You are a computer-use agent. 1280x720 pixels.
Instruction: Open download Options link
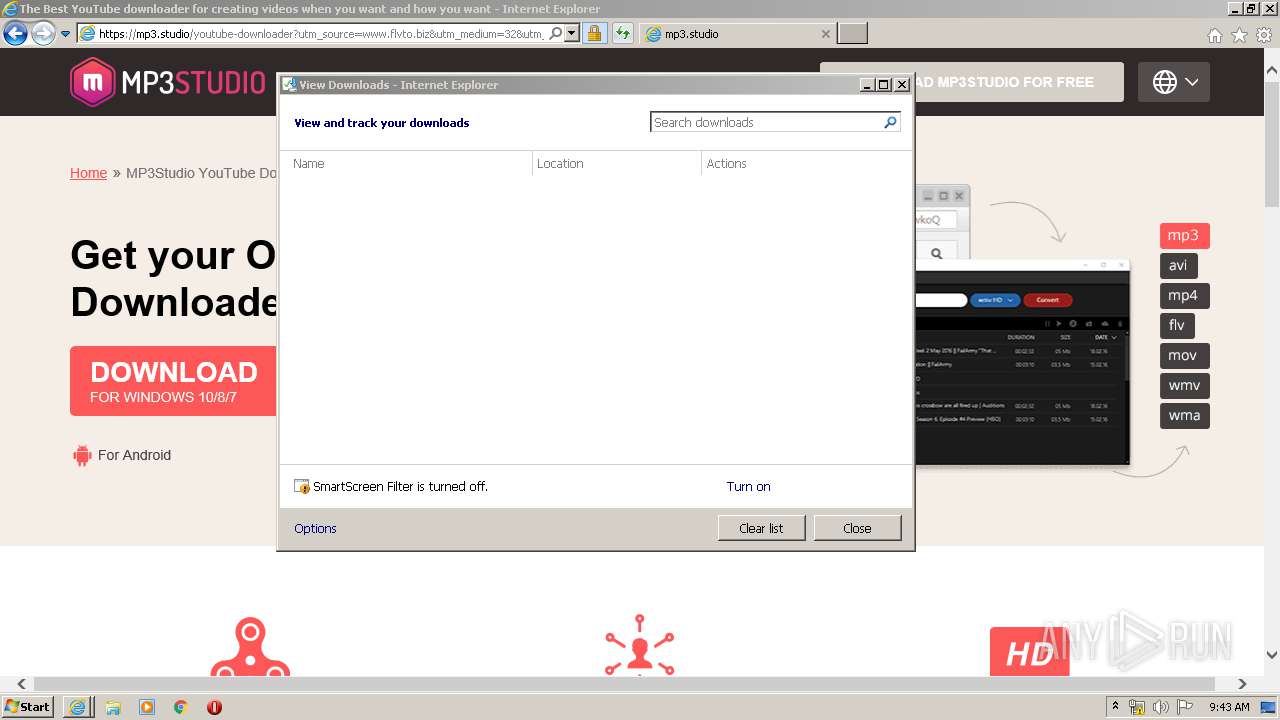coord(315,529)
